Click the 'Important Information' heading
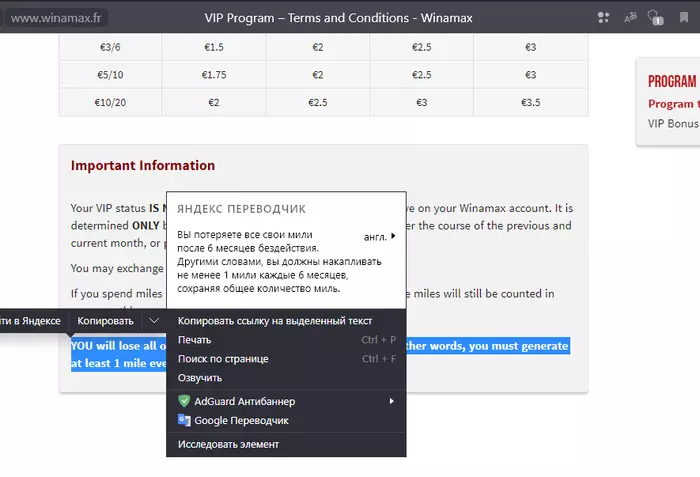 (143, 165)
